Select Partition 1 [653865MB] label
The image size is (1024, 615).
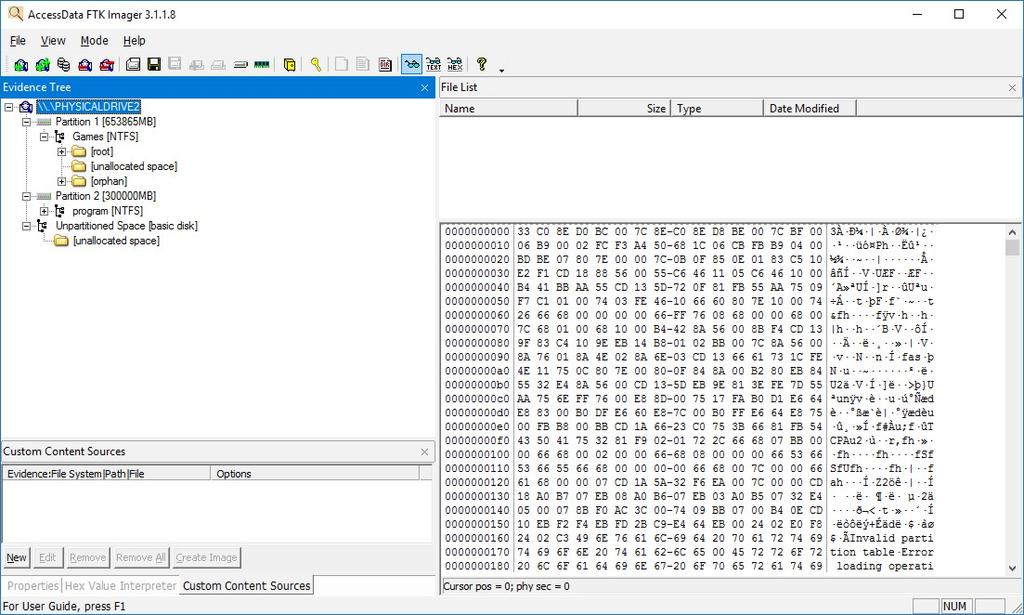[106, 121]
